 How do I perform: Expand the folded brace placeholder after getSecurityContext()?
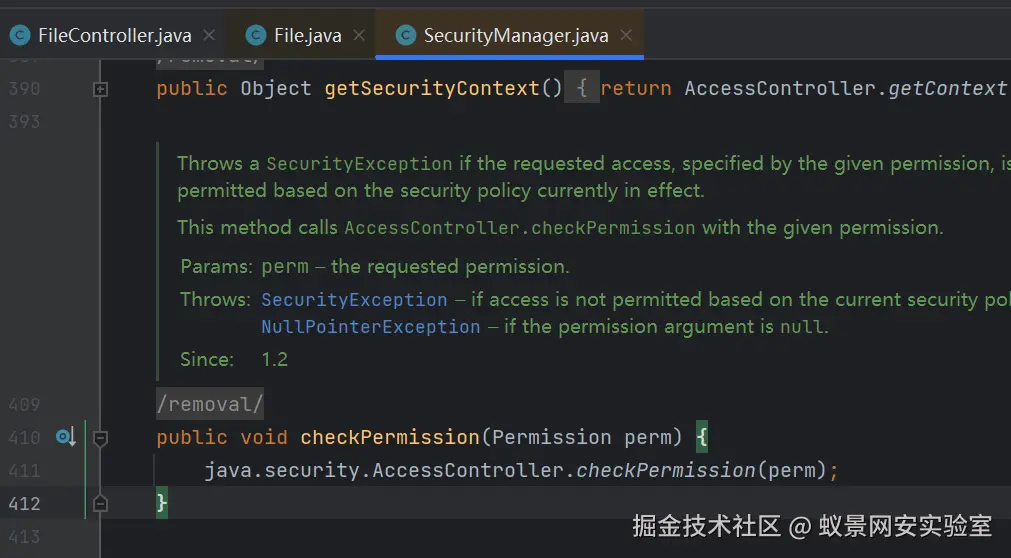click(x=581, y=88)
